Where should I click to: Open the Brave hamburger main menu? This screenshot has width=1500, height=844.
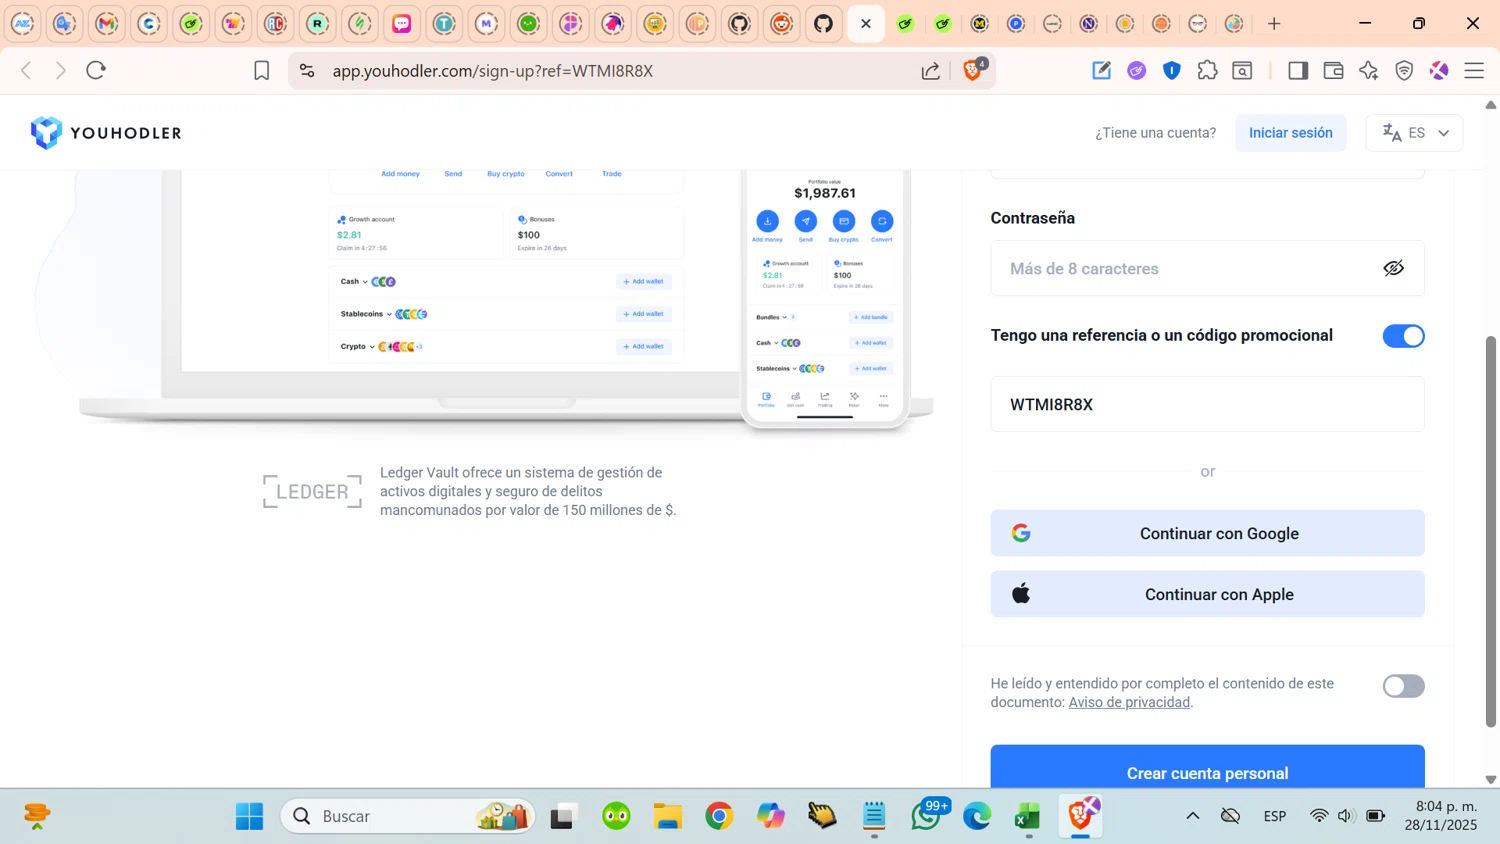1474,70
